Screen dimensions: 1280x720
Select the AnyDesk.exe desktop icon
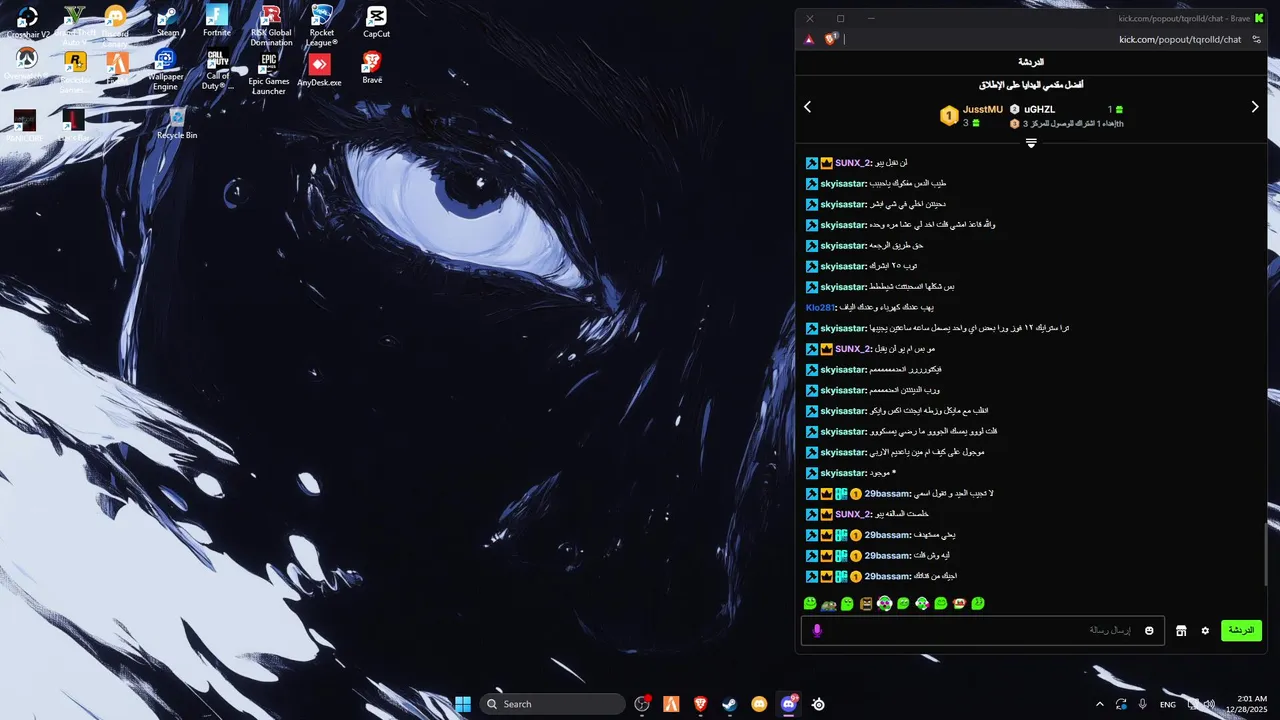click(x=320, y=70)
